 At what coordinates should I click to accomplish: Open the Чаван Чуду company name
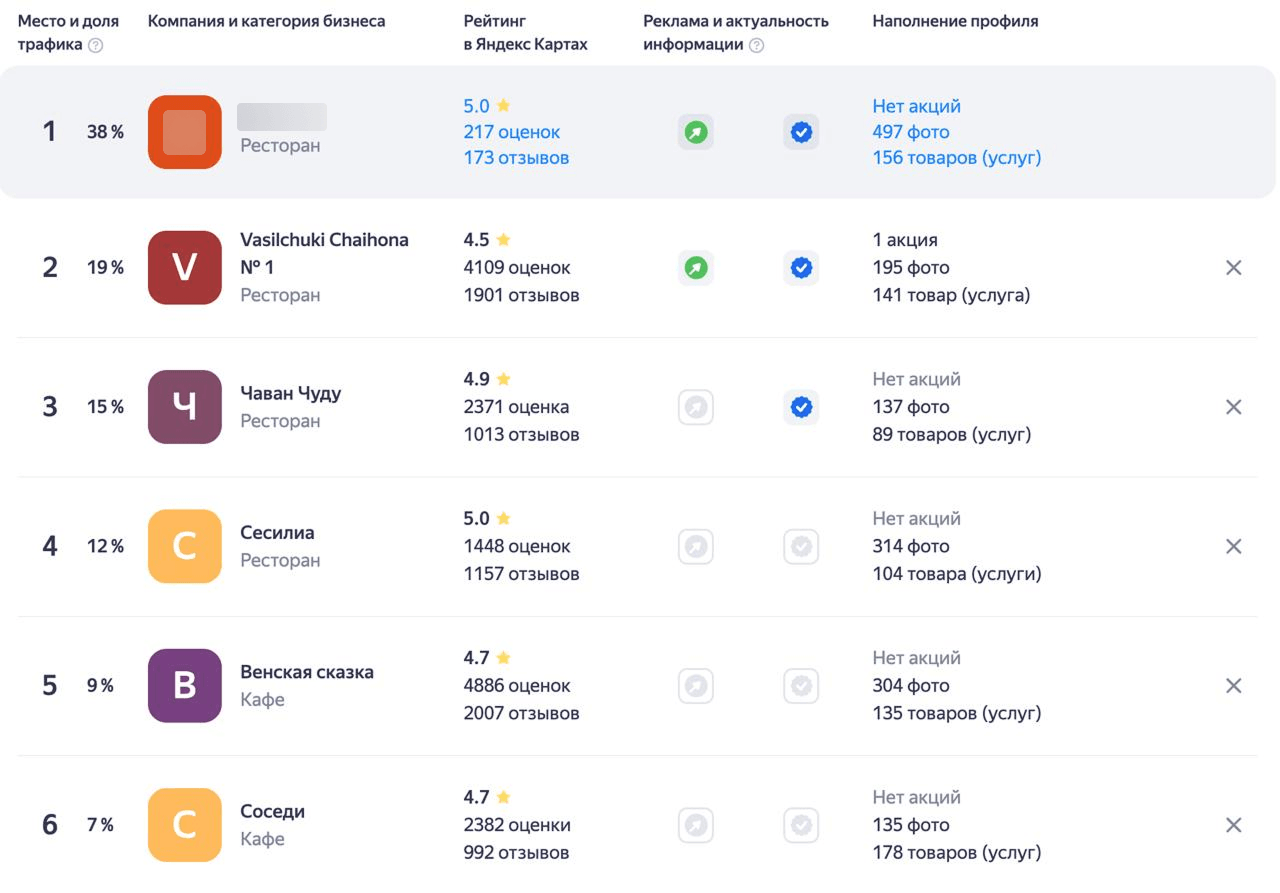290,393
